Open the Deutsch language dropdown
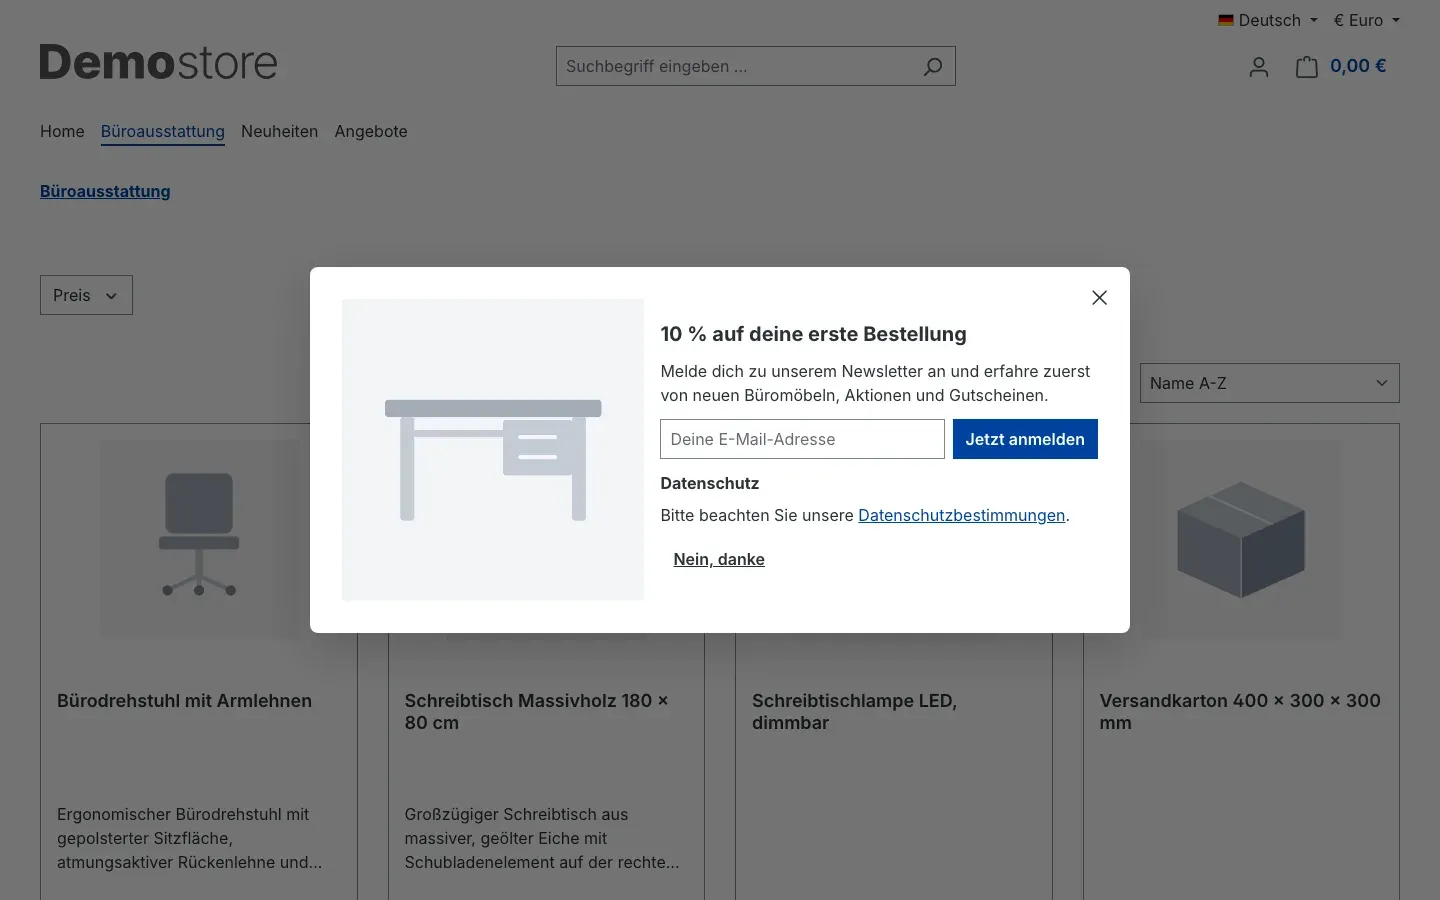The image size is (1440, 900). pos(1268,20)
